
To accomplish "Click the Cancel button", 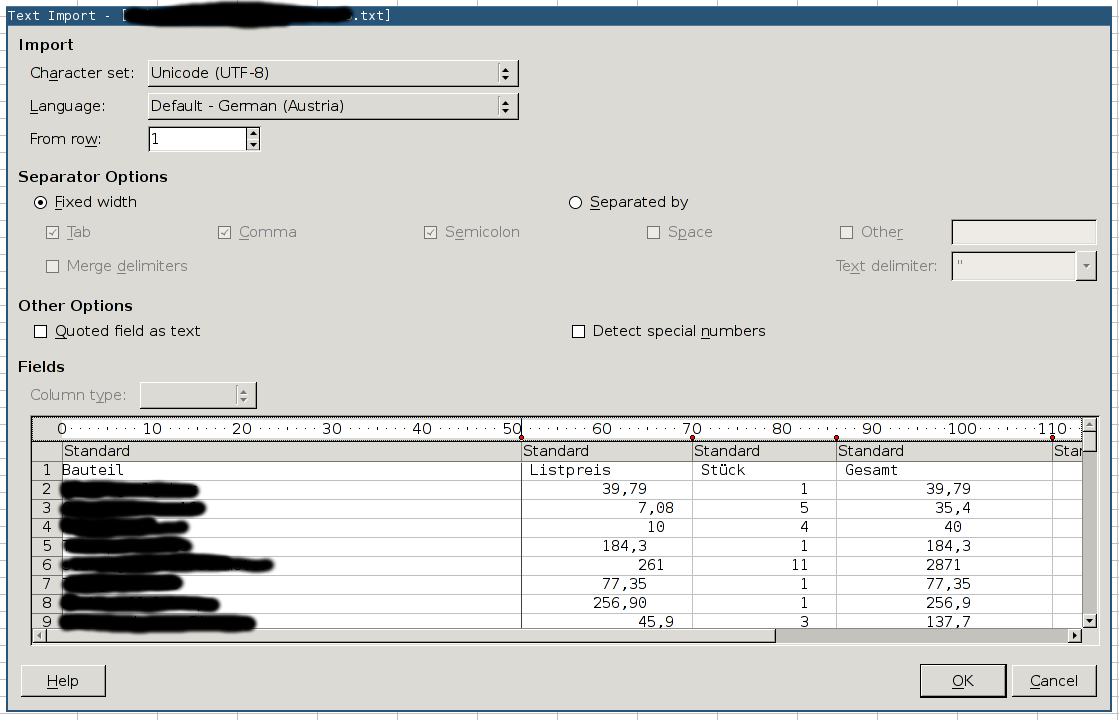I will [x=1053, y=681].
